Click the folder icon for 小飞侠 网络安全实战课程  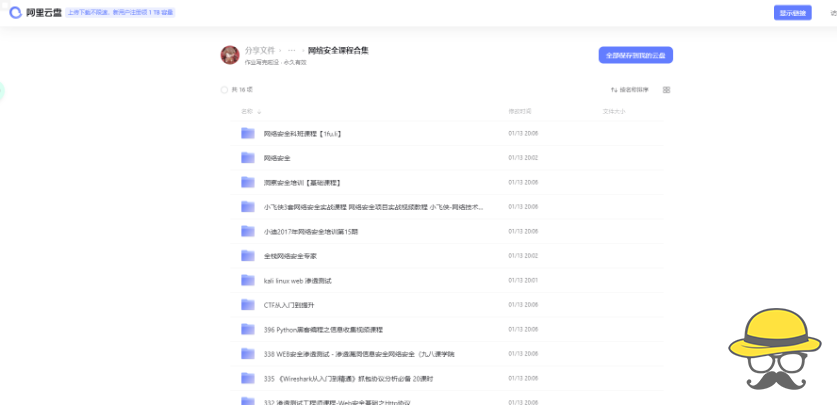[248, 207]
